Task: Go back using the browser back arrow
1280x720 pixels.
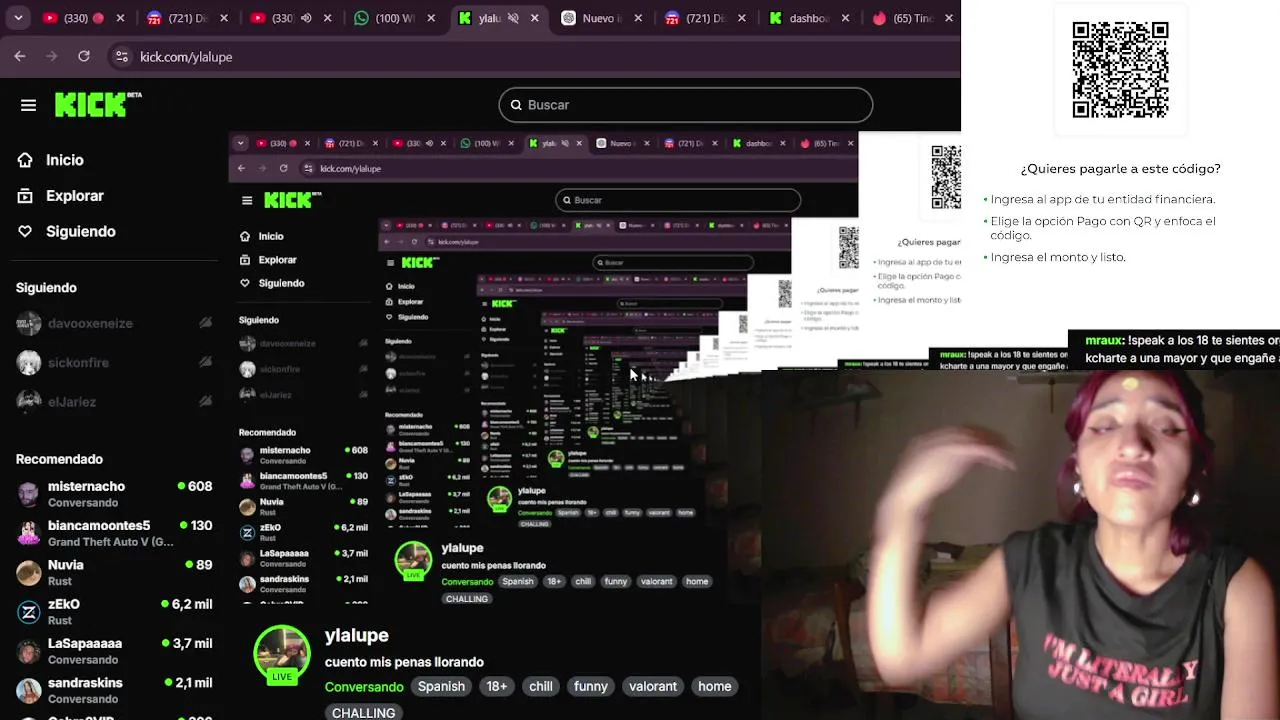Action: pyautogui.click(x=20, y=57)
